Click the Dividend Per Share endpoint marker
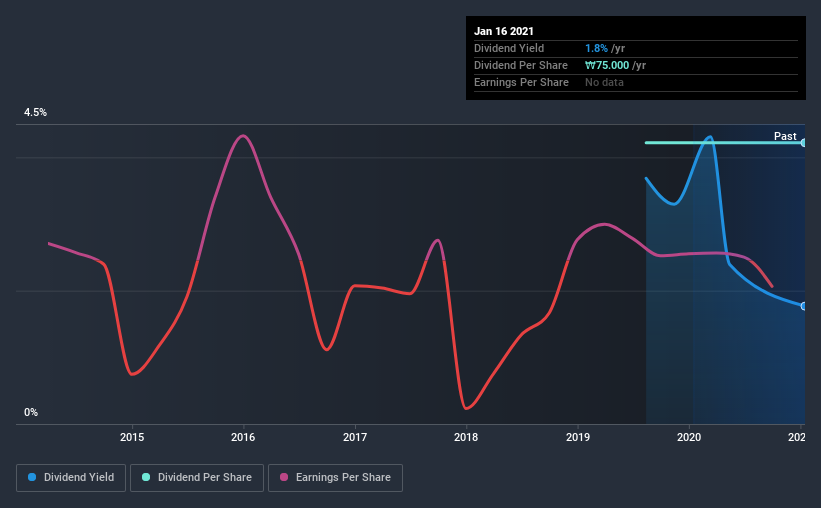Image resolution: width=821 pixels, height=508 pixels. click(x=804, y=142)
